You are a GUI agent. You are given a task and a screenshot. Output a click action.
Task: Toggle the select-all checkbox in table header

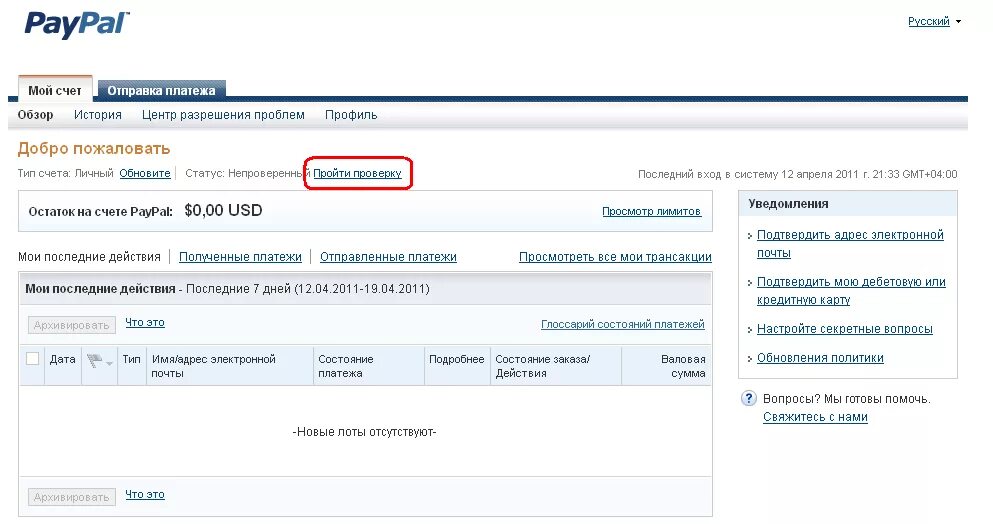(x=32, y=359)
